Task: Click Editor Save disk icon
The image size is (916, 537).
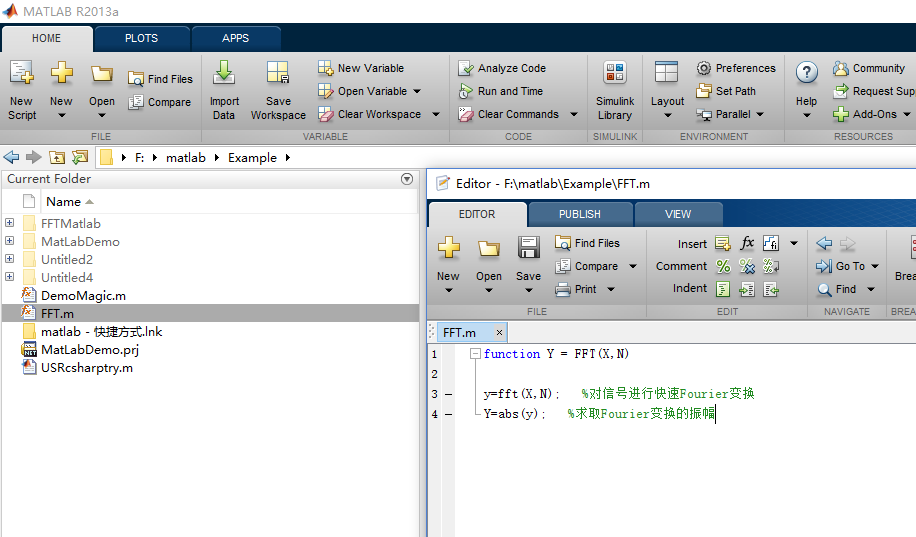Action: [x=529, y=248]
